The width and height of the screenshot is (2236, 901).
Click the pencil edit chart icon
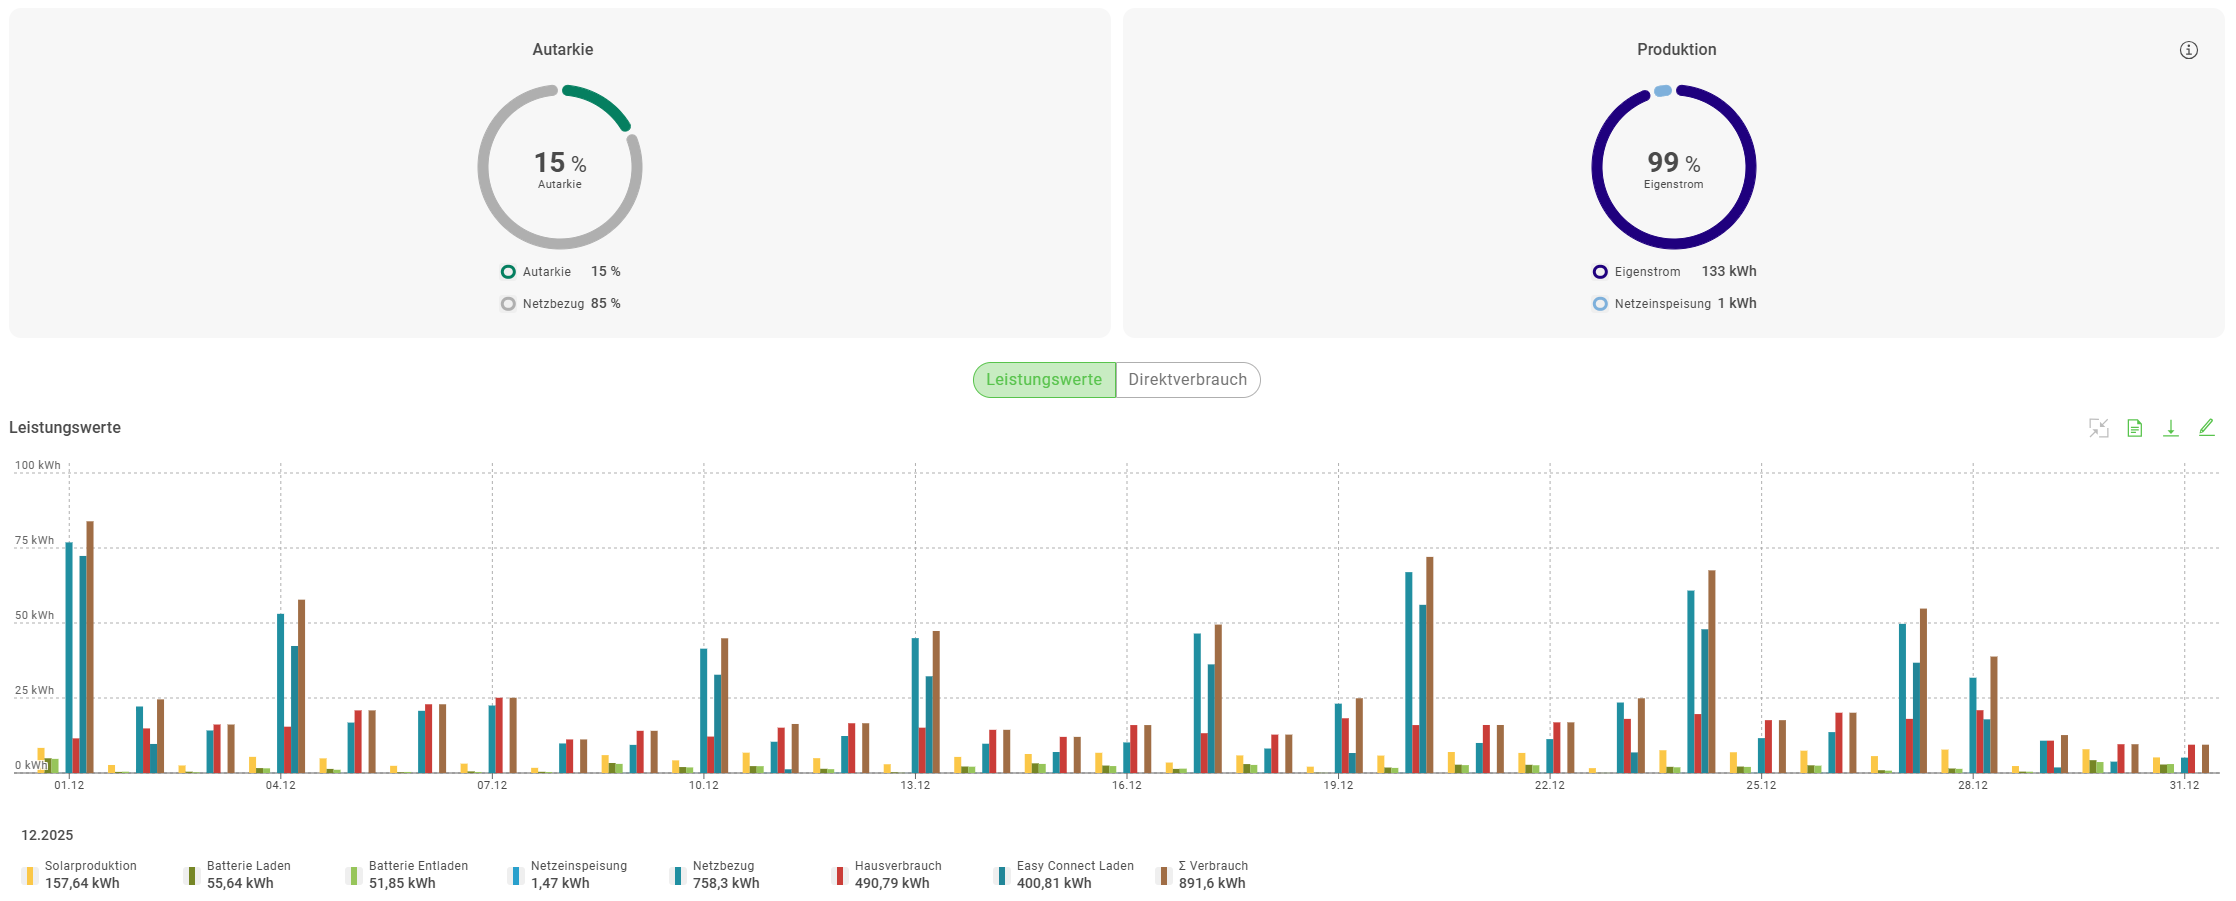pyautogui.click(x=2206, y=427)
